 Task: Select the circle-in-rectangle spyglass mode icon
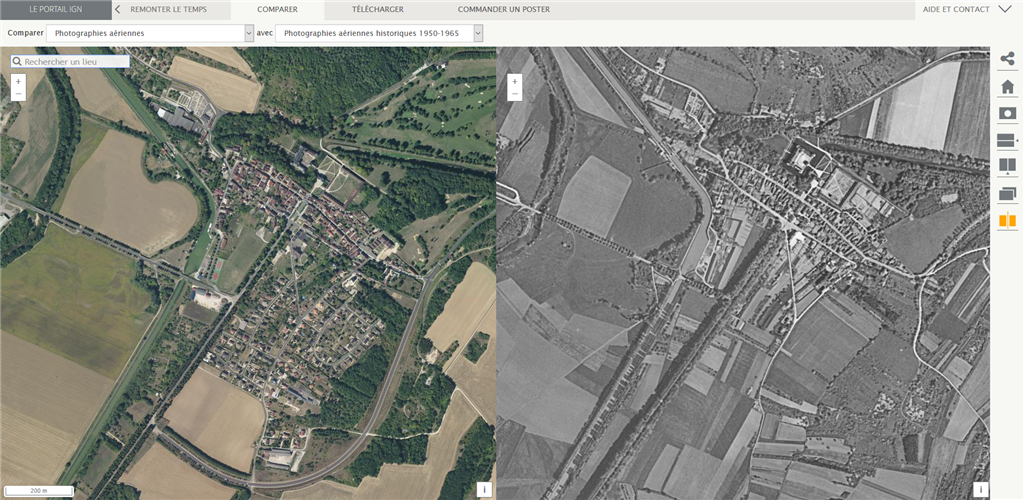1007,113
